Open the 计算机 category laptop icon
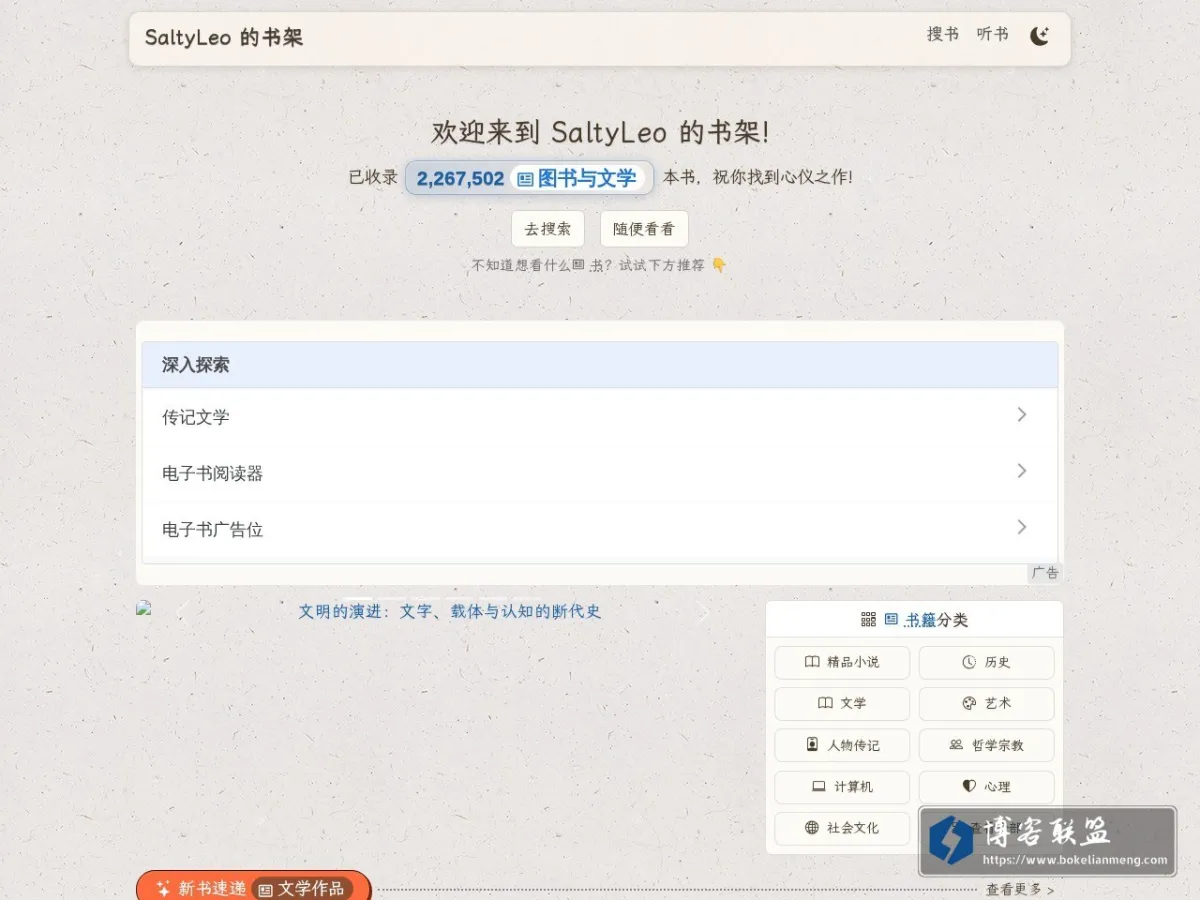The image size is (1200, 900). [819, 787]
